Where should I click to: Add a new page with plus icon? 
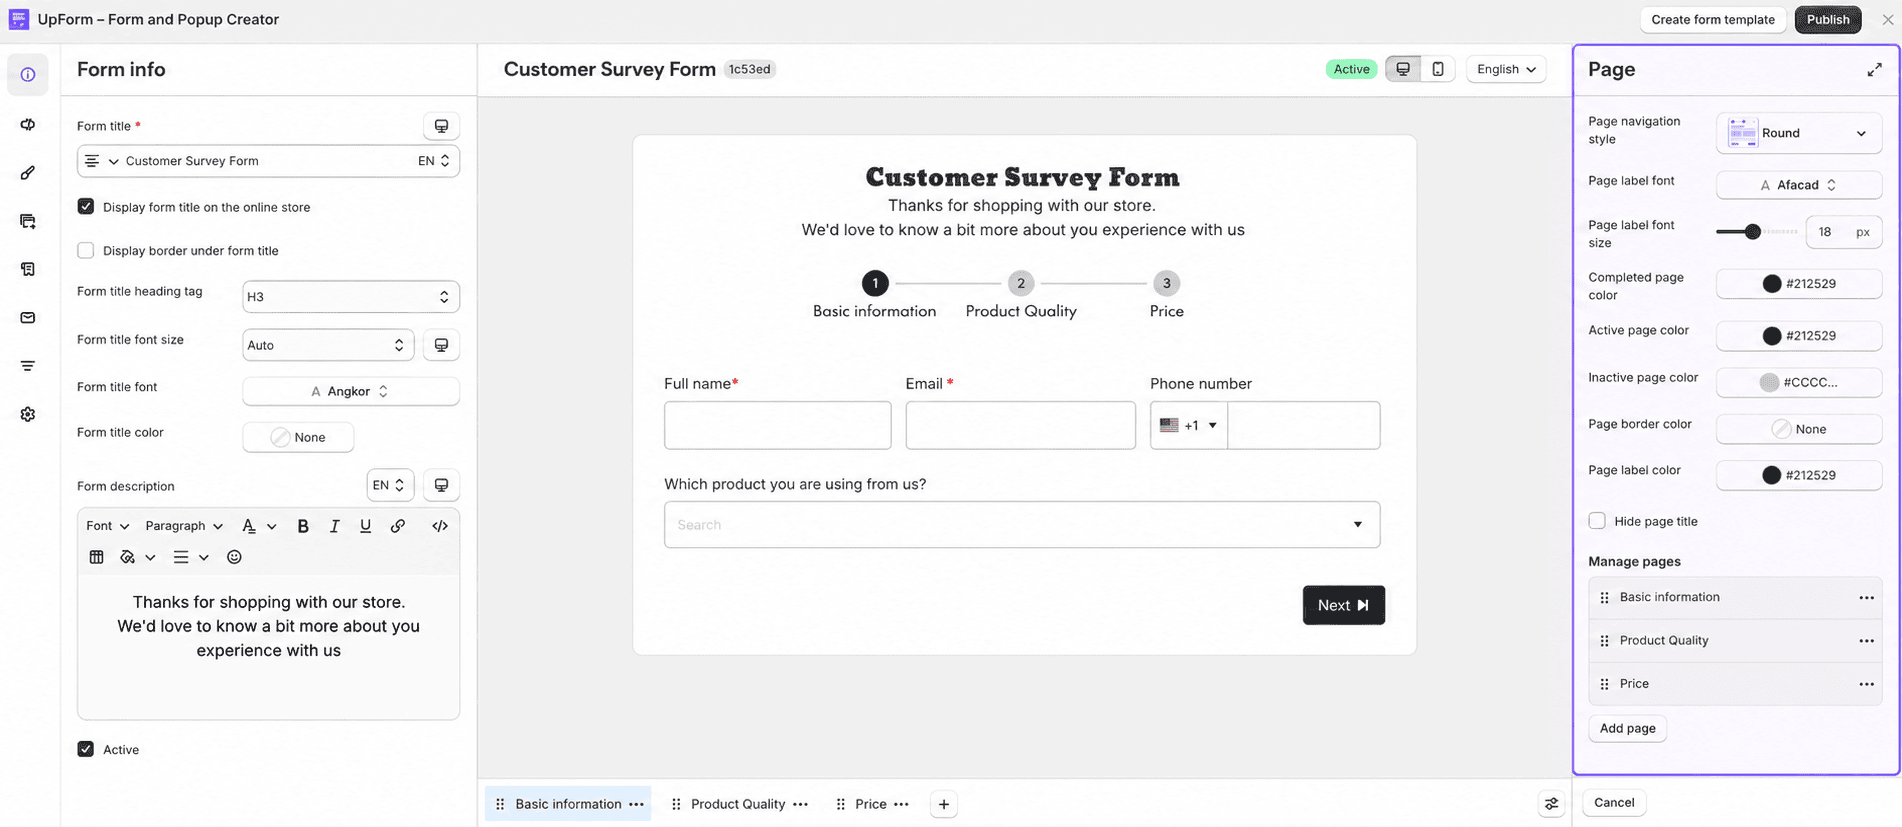pyautogui.click(x=944, y=804)
